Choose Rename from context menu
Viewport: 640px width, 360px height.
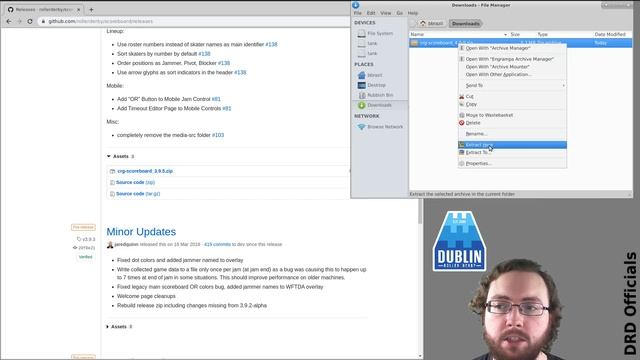coord(512,134)
